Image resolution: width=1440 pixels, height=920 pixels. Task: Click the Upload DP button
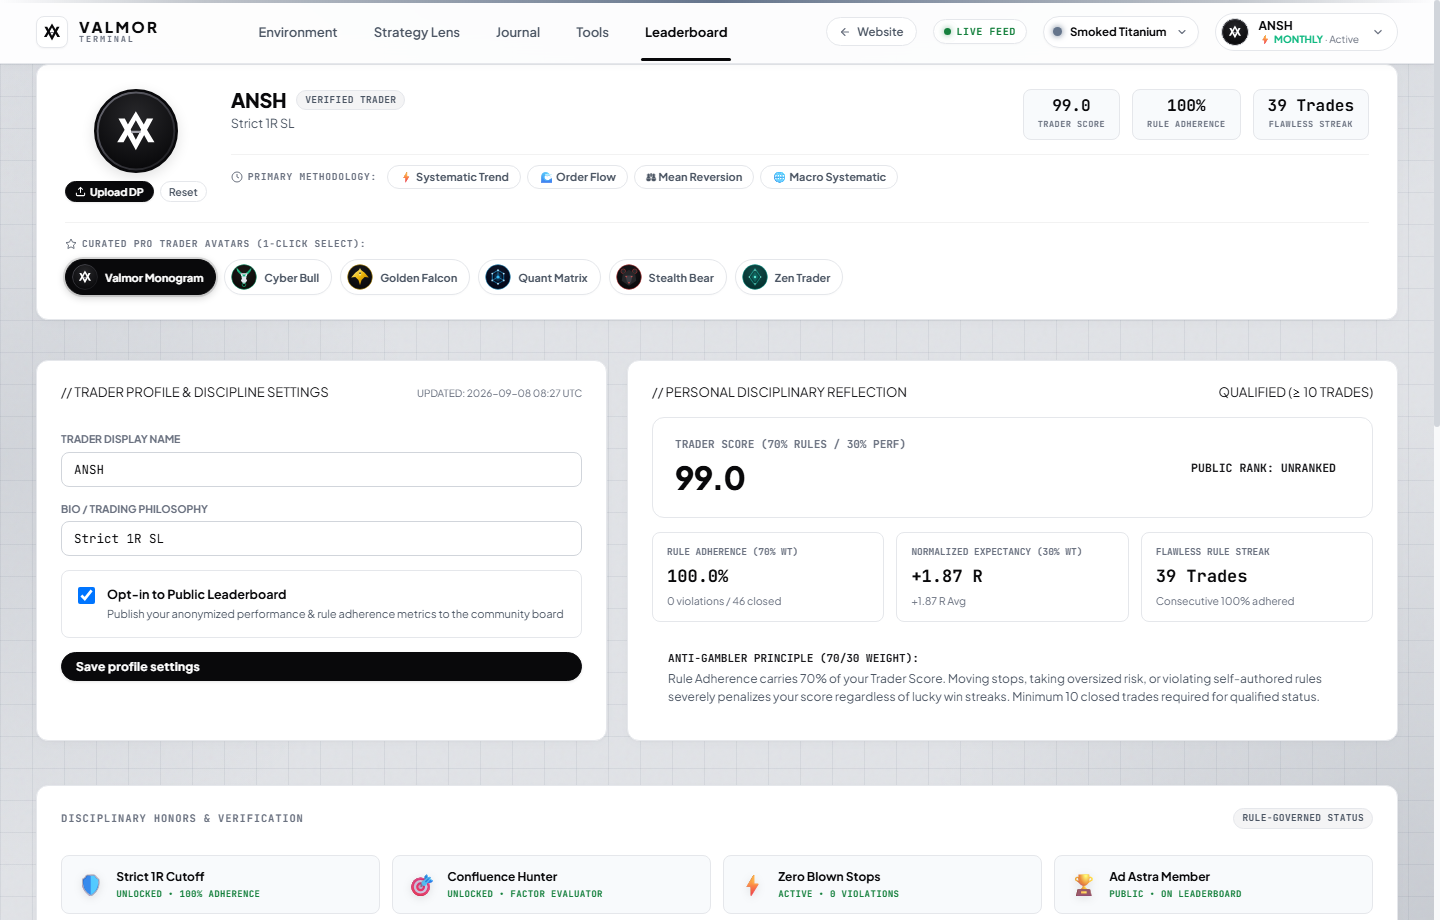110,192
